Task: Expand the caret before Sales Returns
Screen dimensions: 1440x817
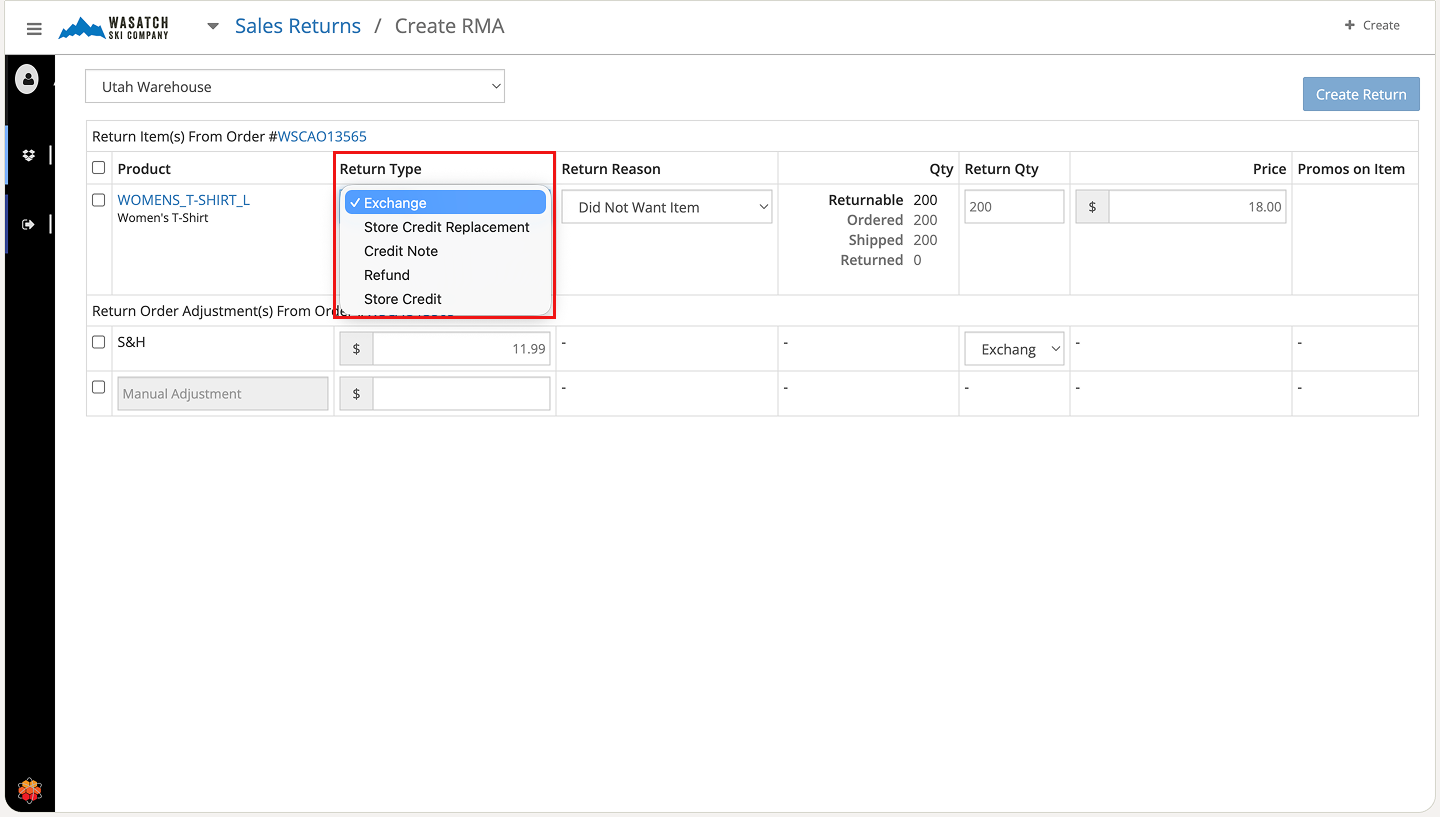Action: pyautogui.click(x=213, y=27)
